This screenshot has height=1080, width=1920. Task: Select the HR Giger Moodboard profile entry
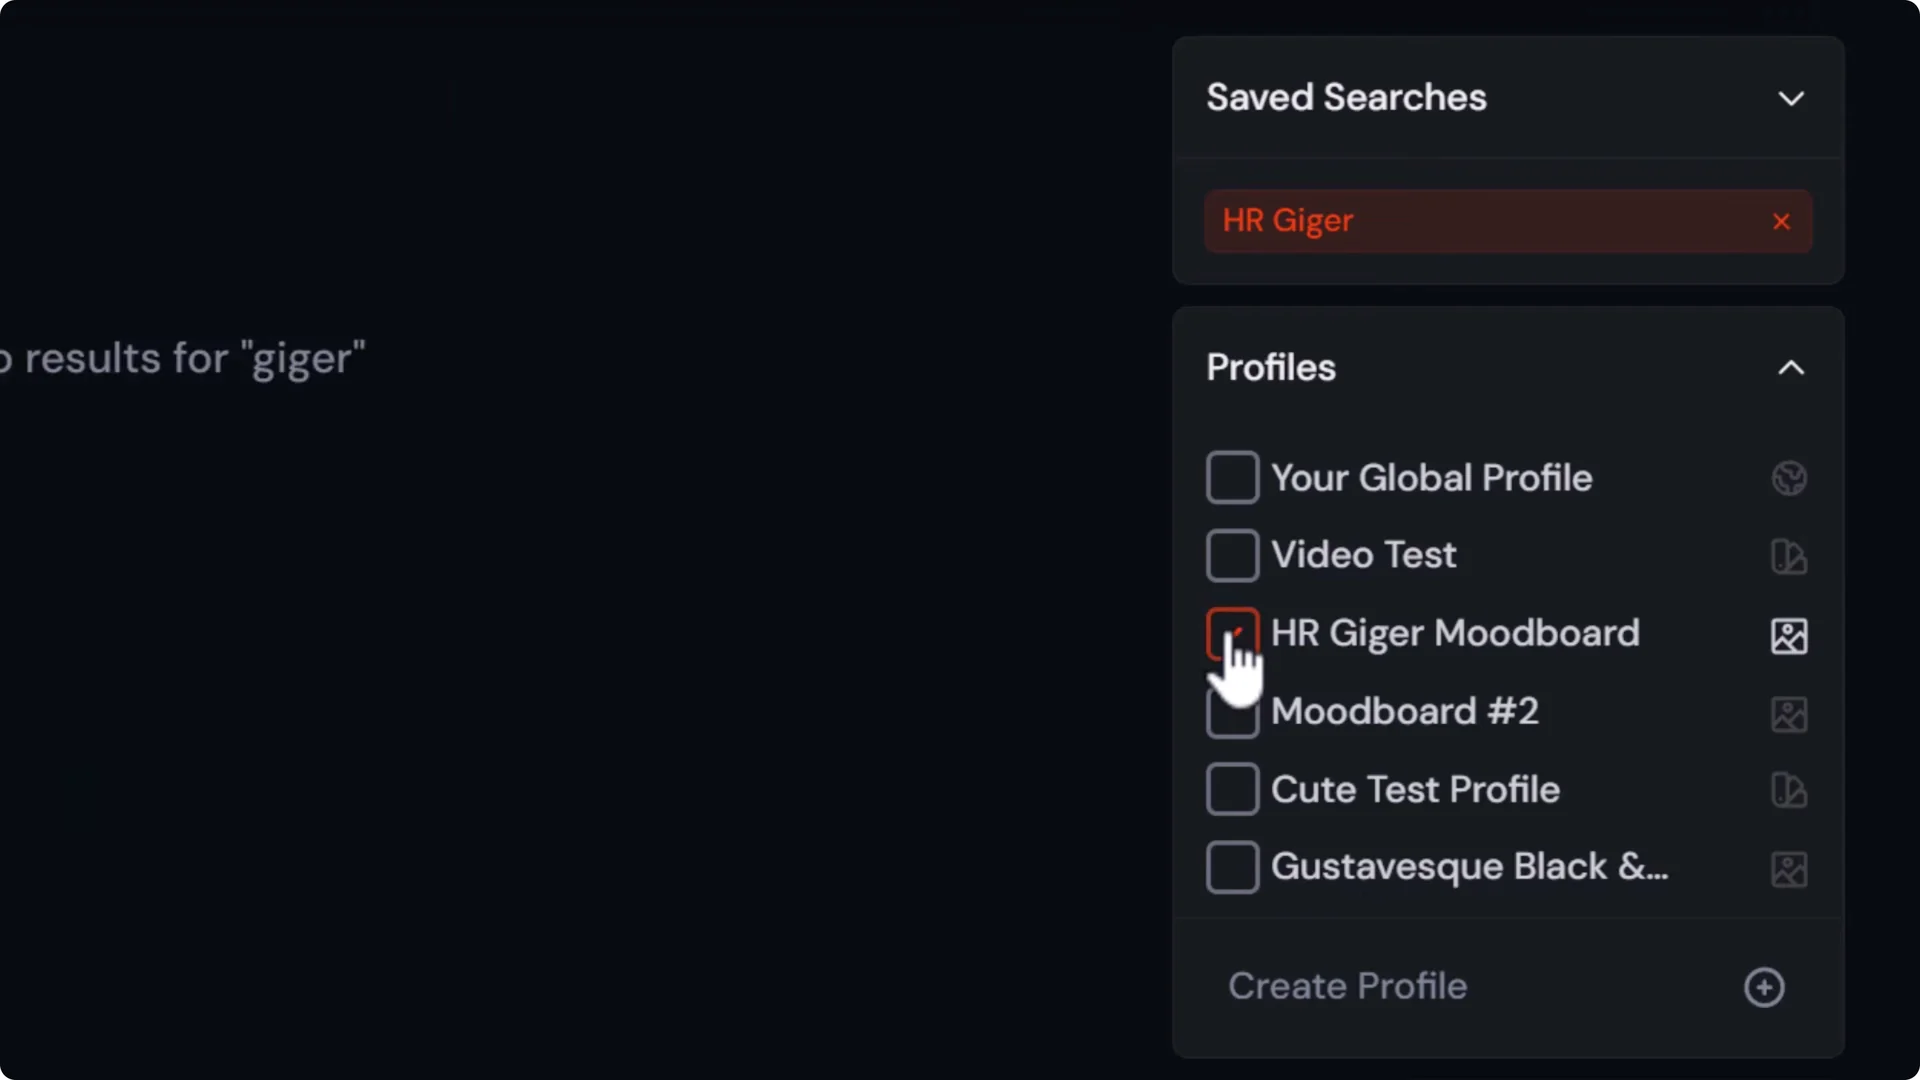tap(1455, 633)
